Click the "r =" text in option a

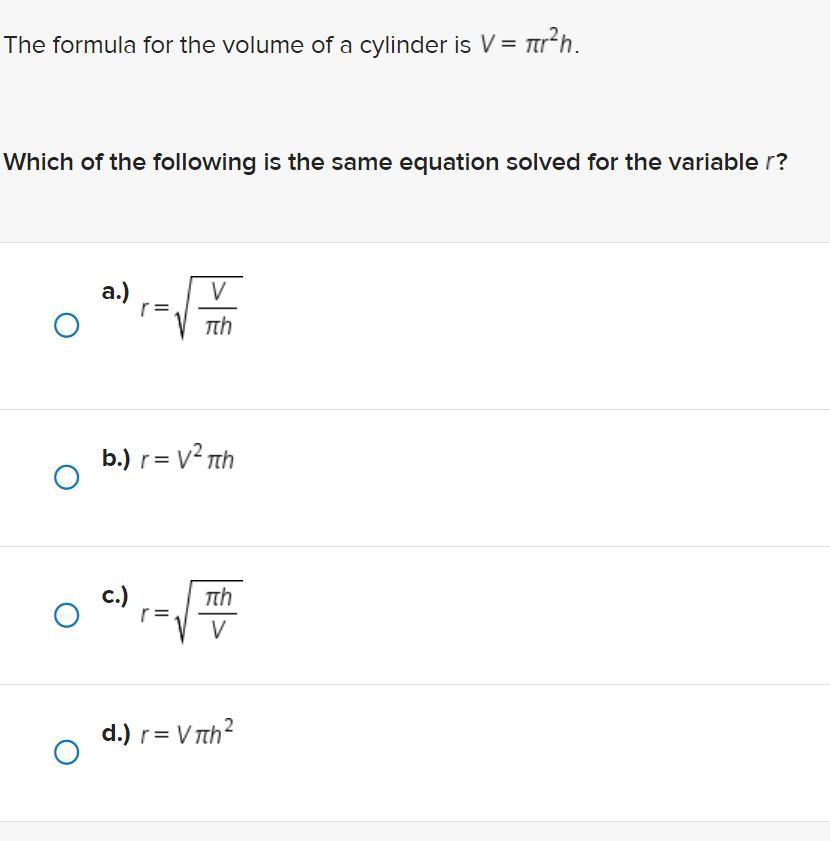[154, 309]
